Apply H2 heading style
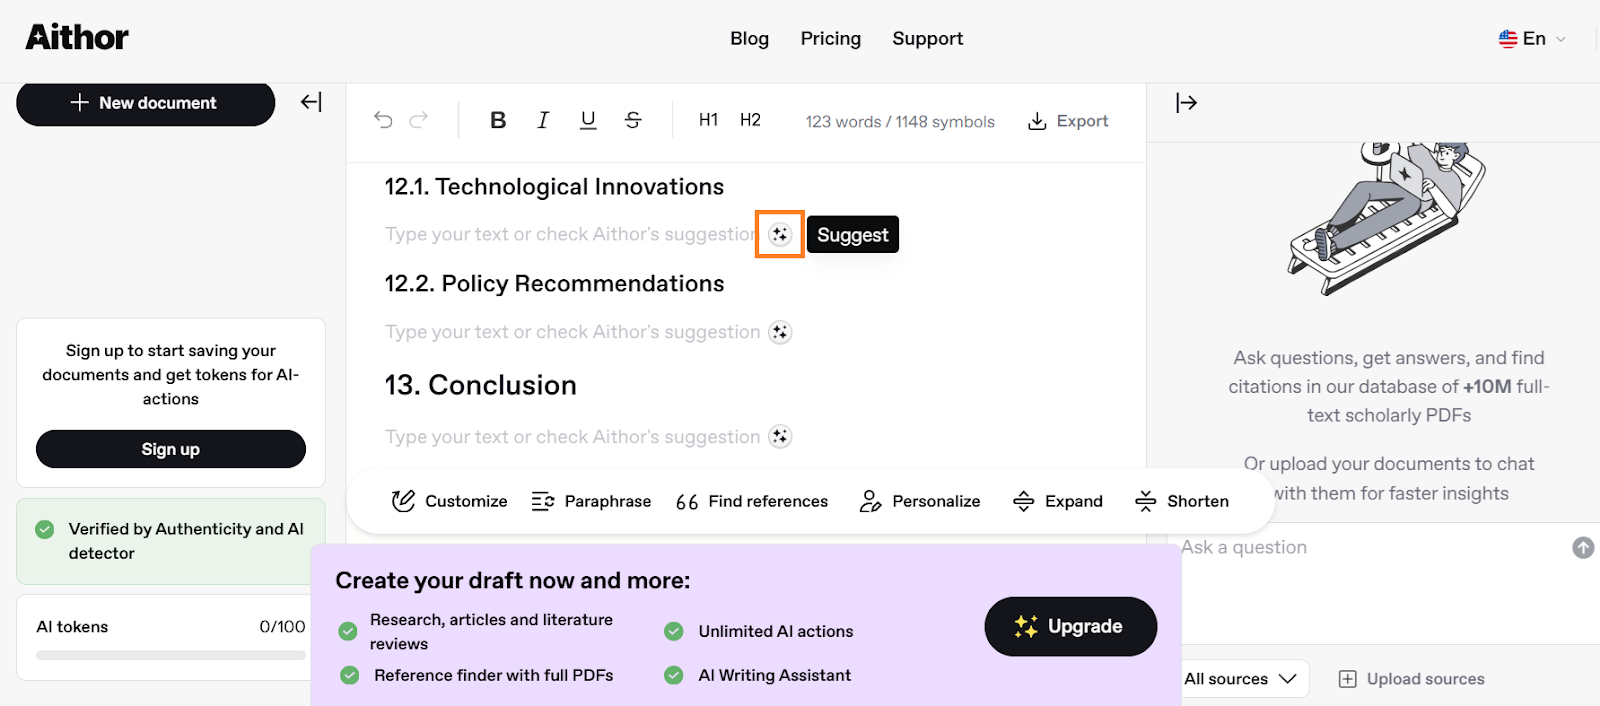This screenshot has height=706, width=1600. tap(750, 120)
